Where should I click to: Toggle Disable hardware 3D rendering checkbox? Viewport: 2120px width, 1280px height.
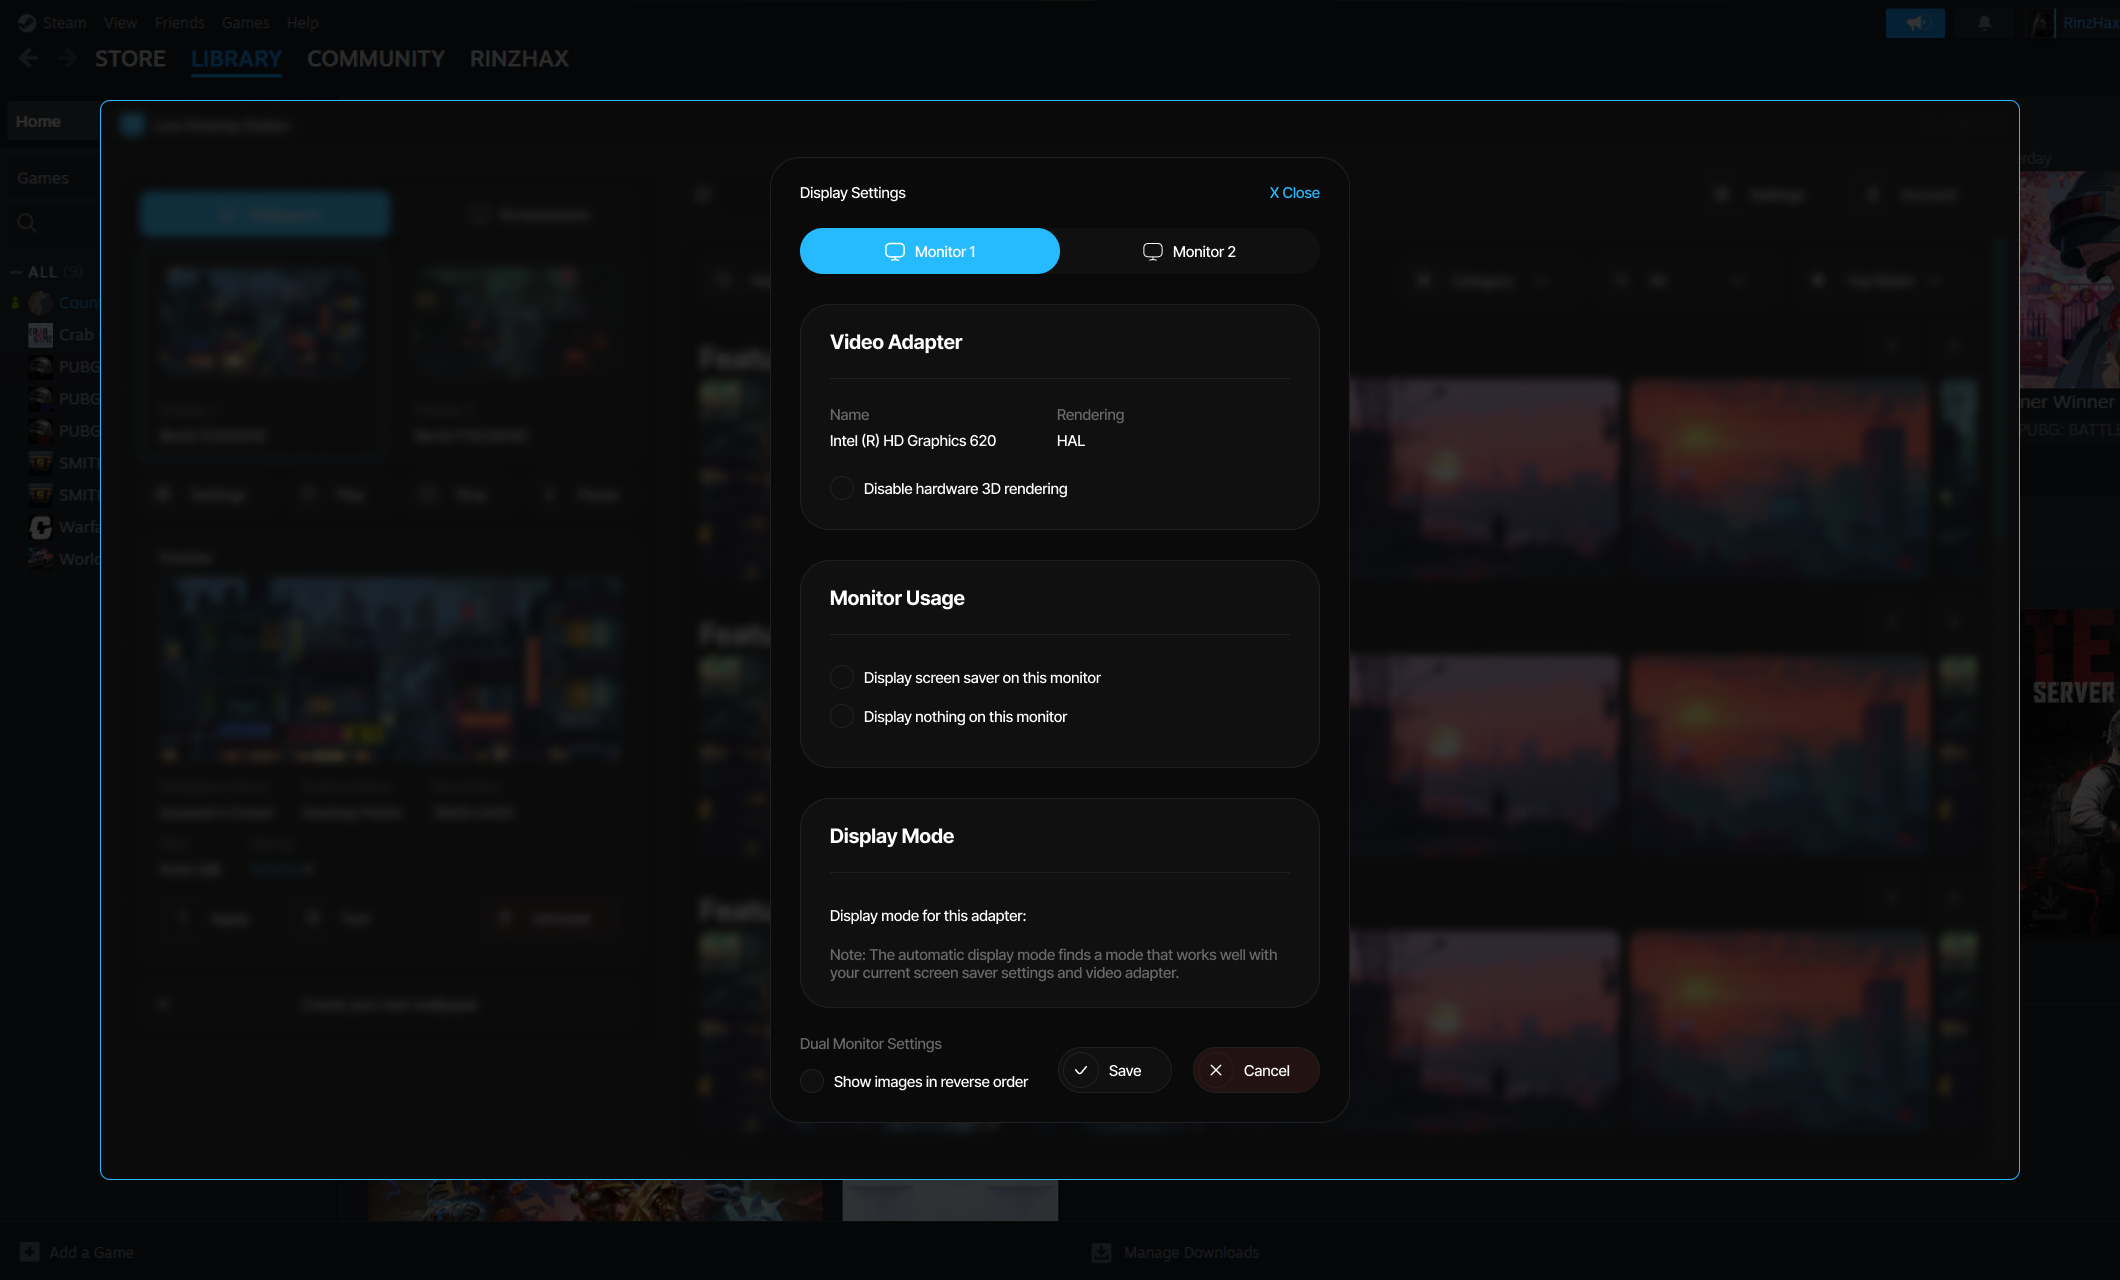click(x=842, y=488)
